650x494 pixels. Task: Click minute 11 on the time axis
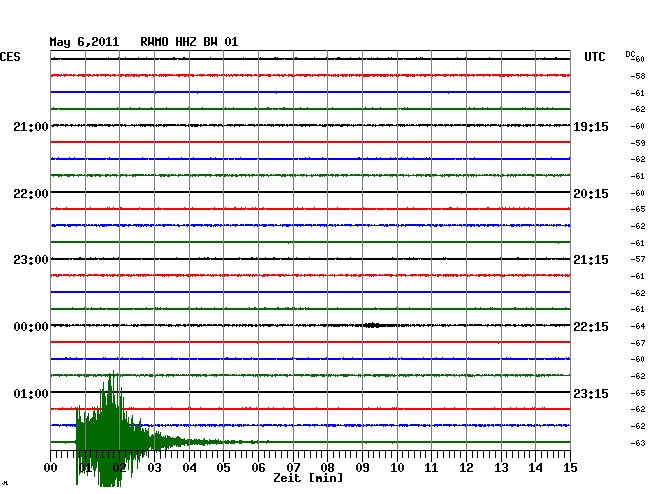tap(431, 468)
